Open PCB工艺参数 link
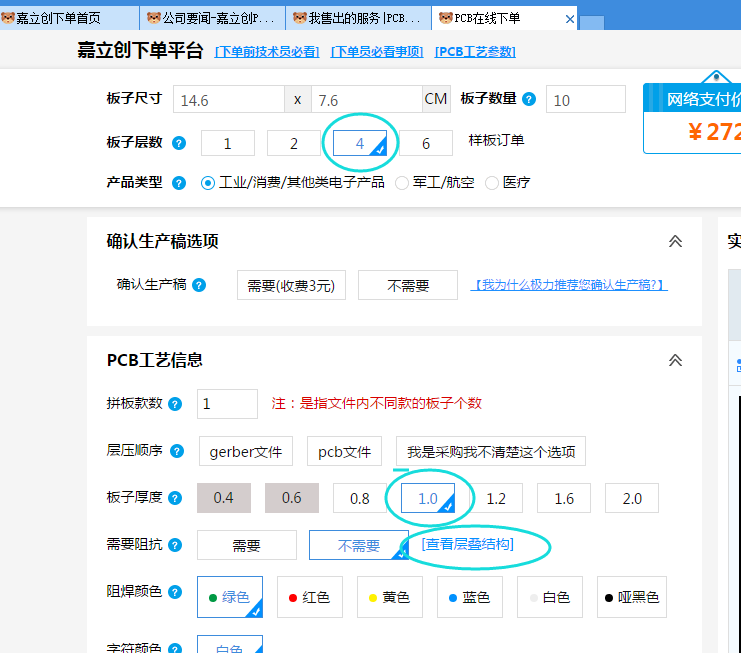The image size is (741, 653). point(475,52)
